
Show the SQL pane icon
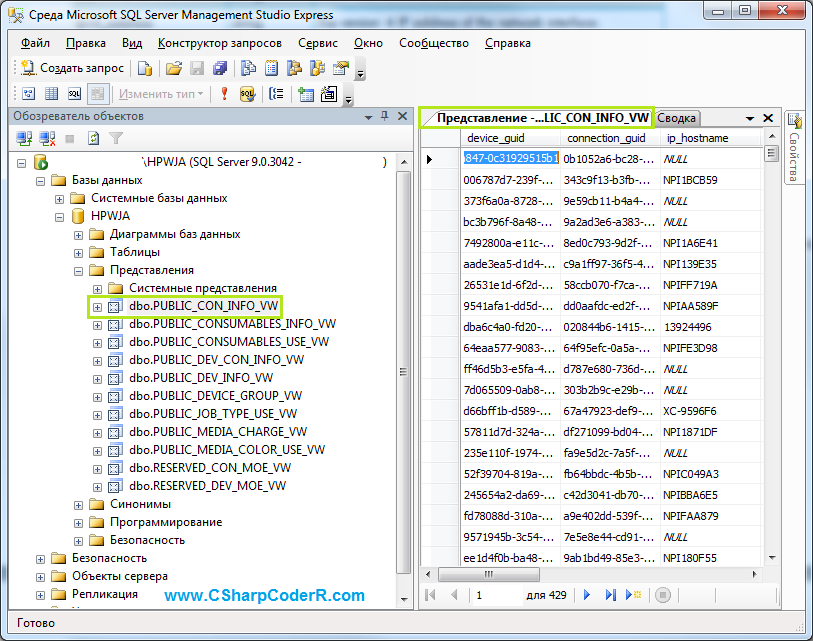[75, 94]
